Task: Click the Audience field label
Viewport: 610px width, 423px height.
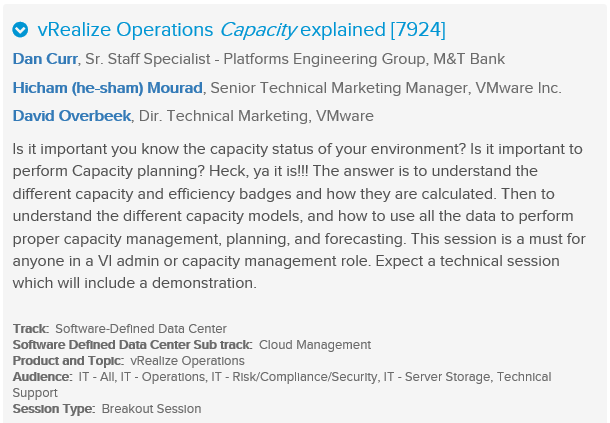Action: (42, 377)
